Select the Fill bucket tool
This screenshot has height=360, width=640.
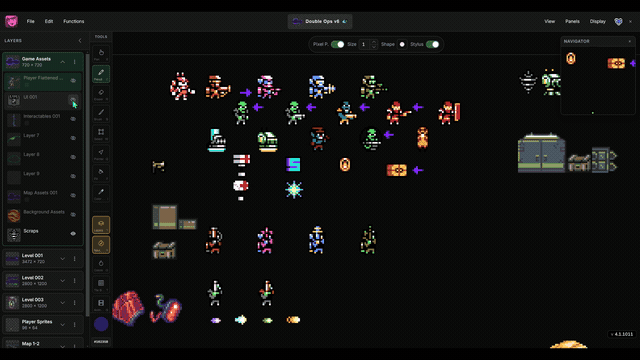click(101, 173)
